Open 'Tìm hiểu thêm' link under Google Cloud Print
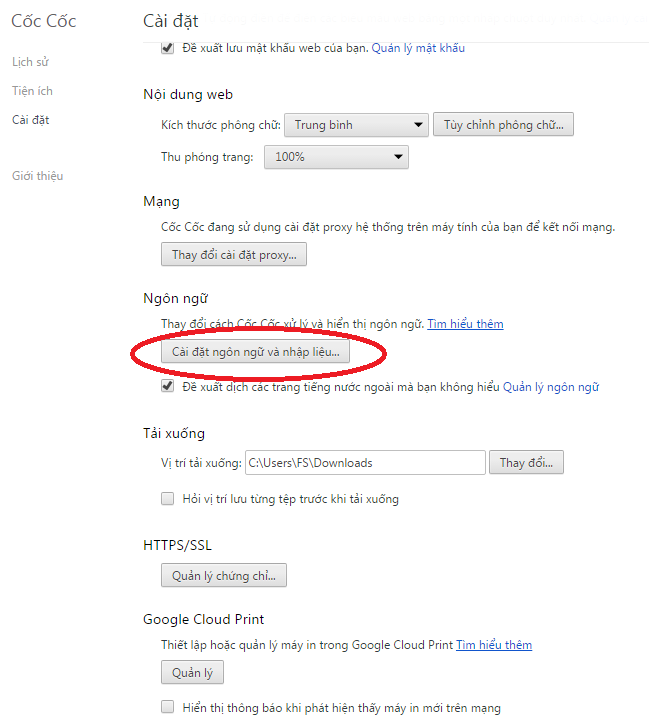This screenshot has width=649, height=727. tap(494, 645)
